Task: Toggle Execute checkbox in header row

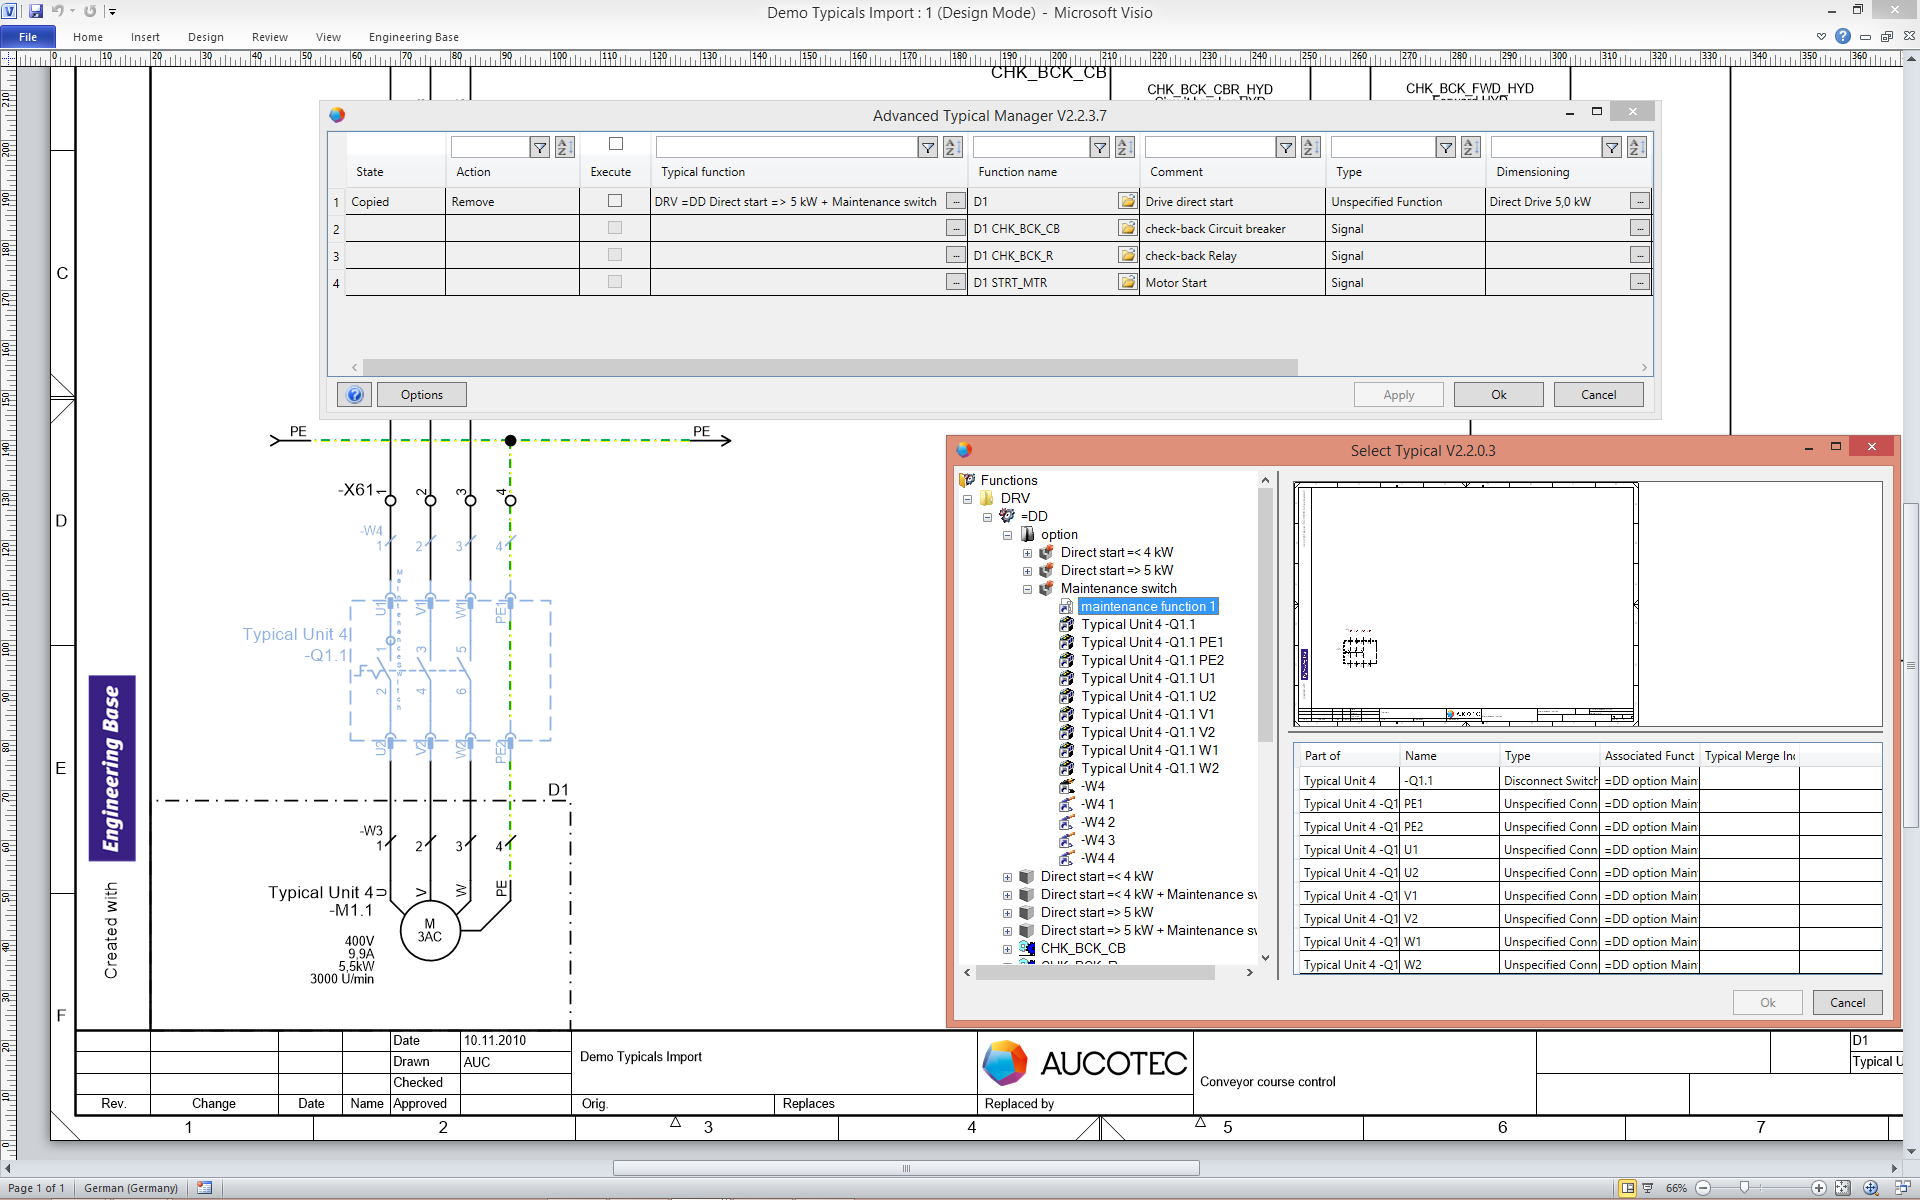Action: point(615,144)
